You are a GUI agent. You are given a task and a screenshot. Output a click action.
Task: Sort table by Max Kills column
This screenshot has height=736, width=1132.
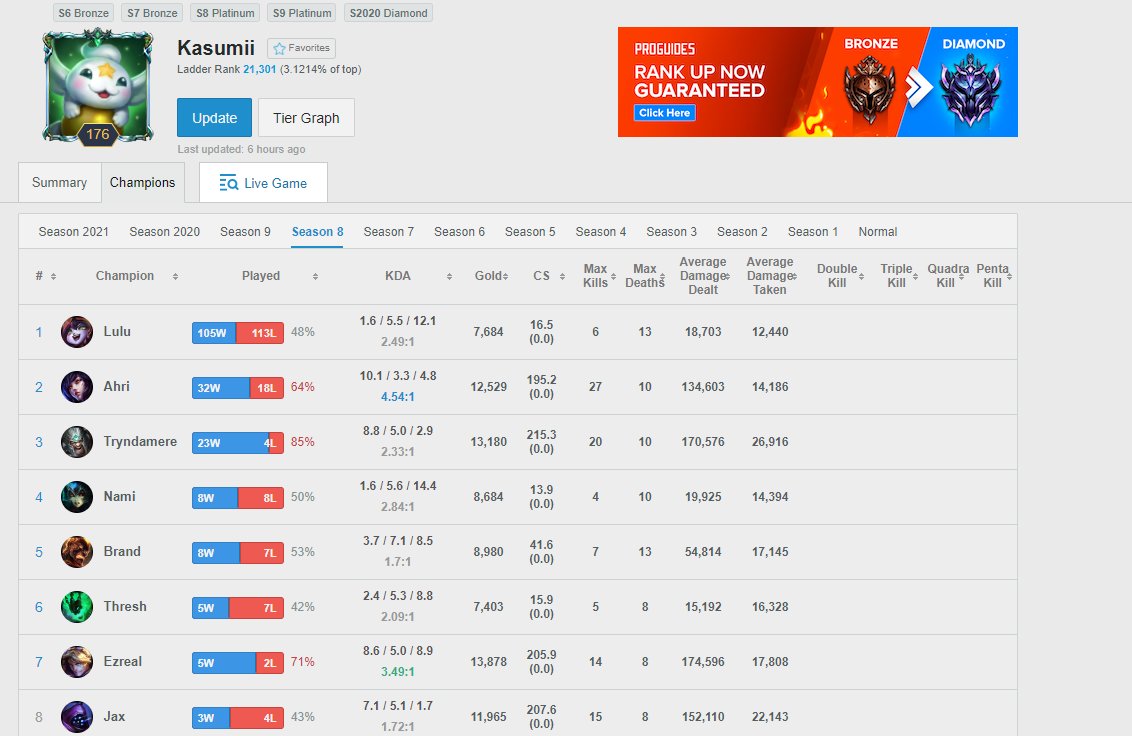(599, 276)
